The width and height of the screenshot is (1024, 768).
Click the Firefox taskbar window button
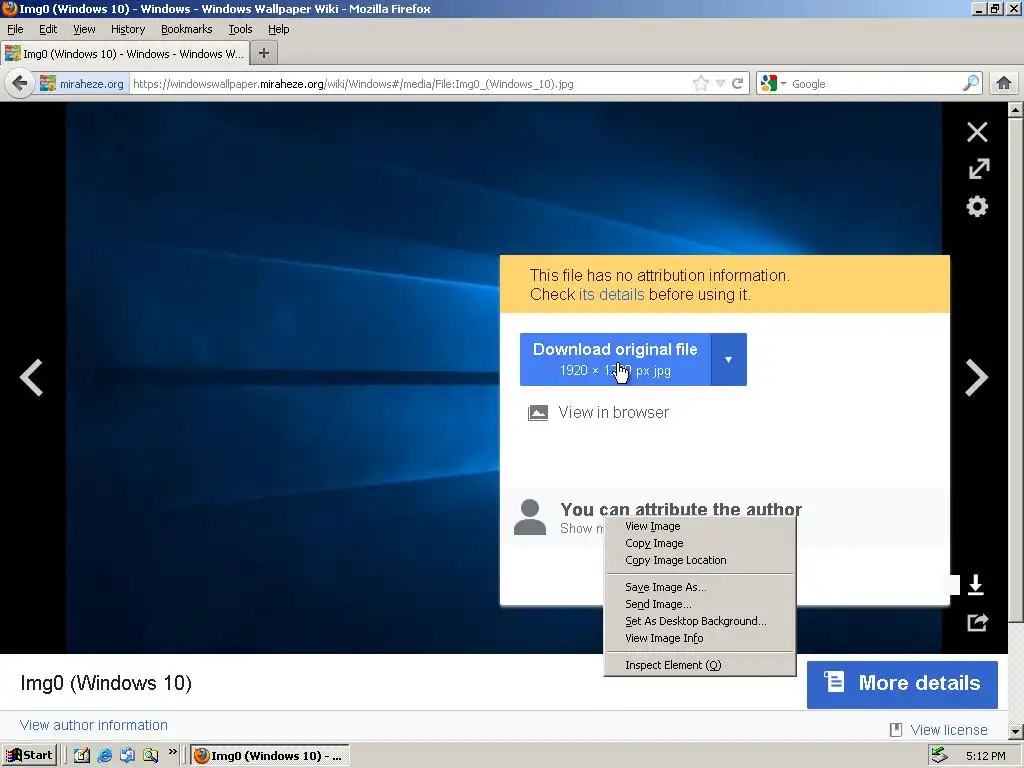270,756
